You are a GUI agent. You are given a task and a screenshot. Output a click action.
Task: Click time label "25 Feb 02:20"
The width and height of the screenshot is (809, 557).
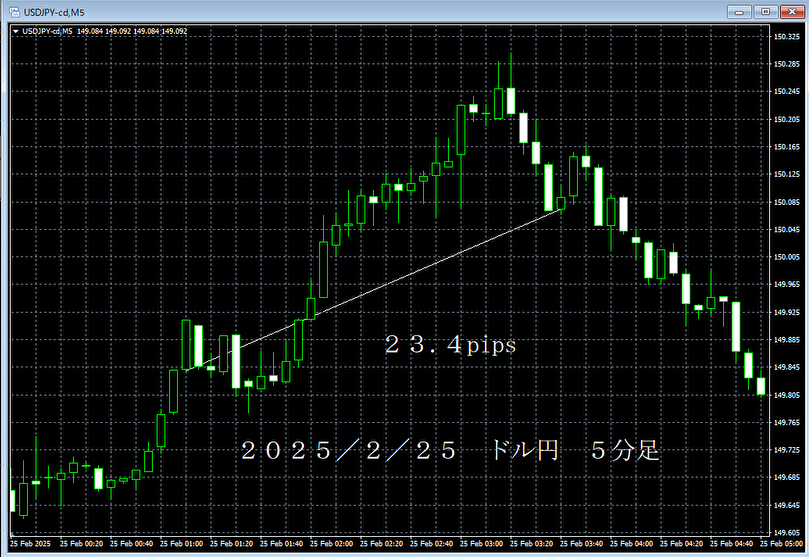[x=381, y=544]
